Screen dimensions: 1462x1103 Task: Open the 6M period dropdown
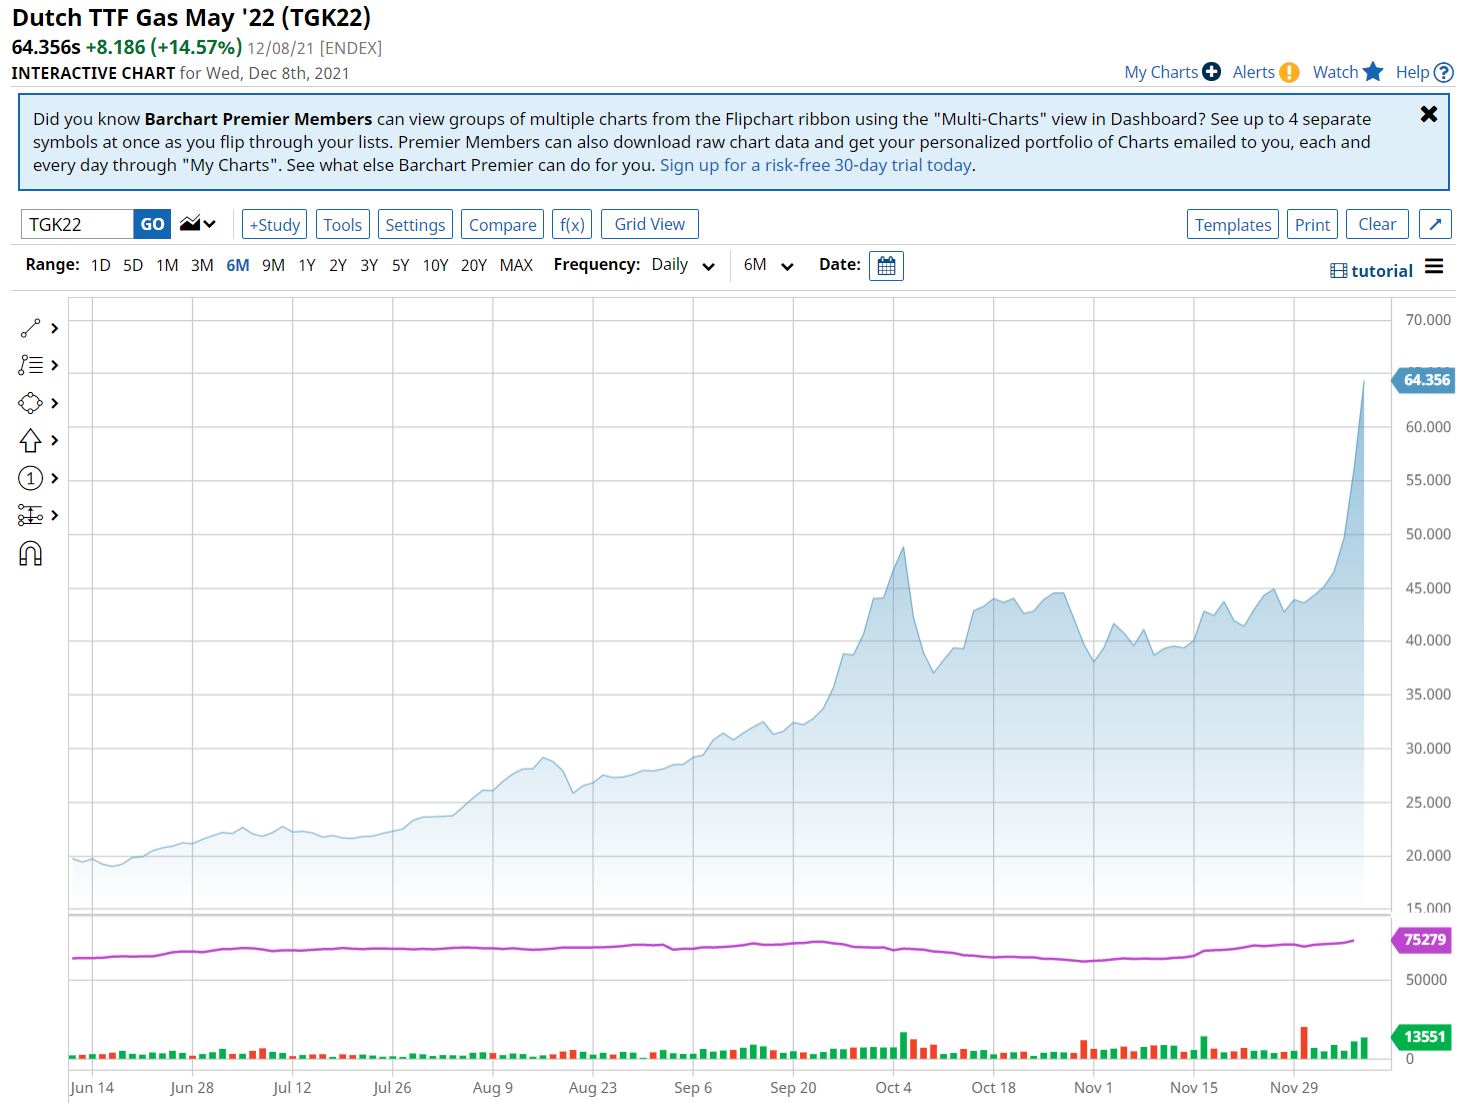tap(768, 265)
